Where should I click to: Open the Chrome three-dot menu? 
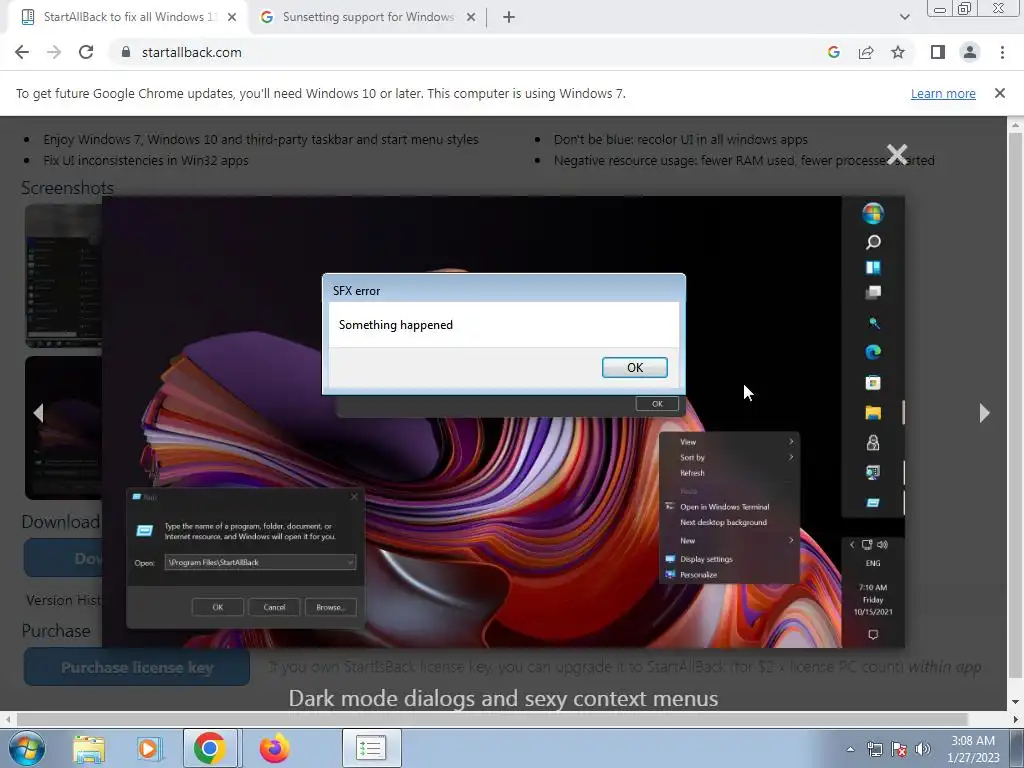coord(1002,52)
